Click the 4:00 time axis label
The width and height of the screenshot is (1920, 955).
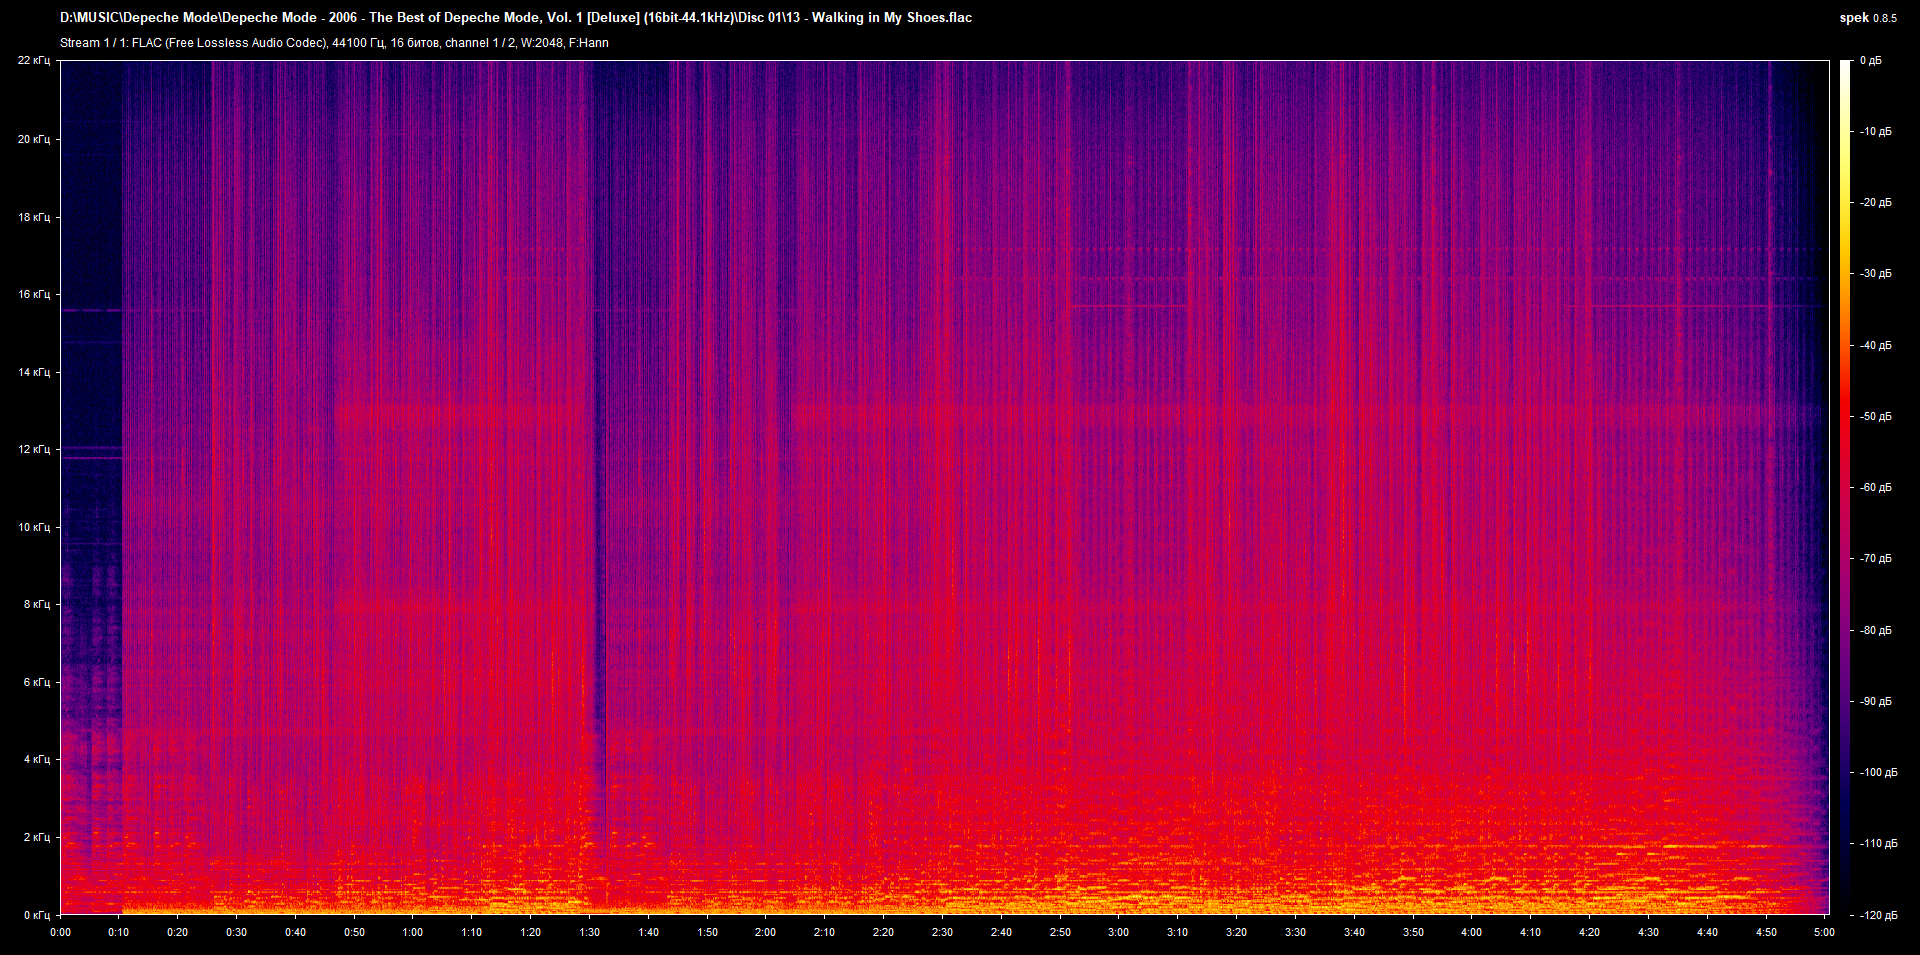1471,932
